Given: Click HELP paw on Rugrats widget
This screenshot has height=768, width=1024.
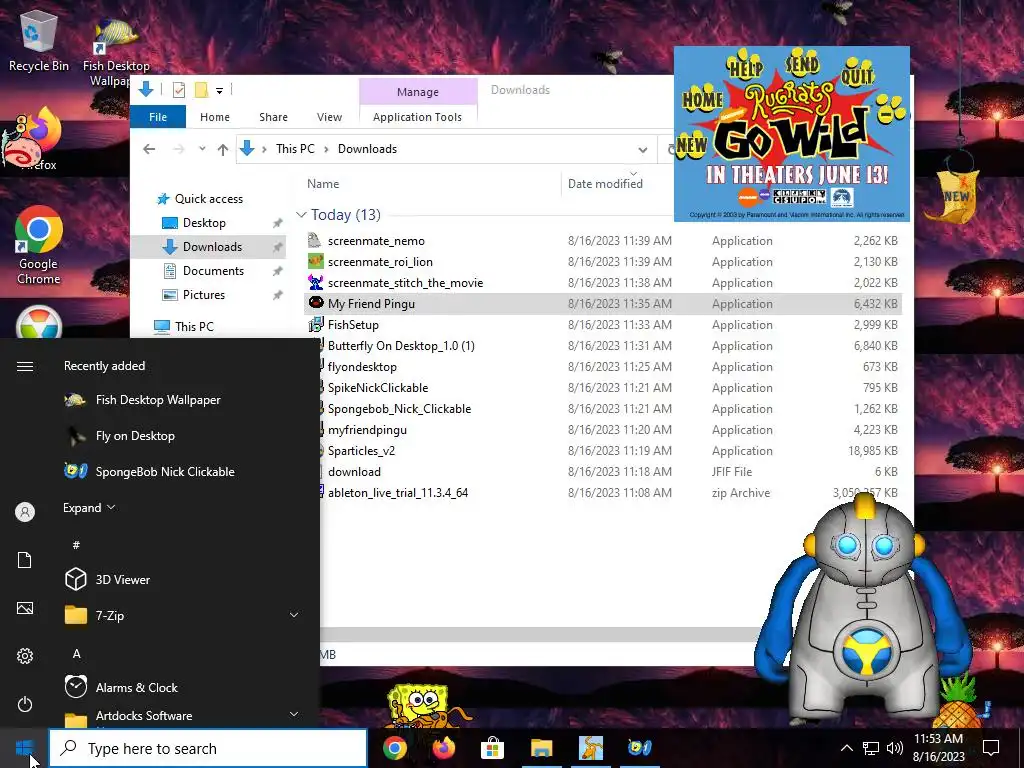Looking at the screenshot, I should pos(745,65).
